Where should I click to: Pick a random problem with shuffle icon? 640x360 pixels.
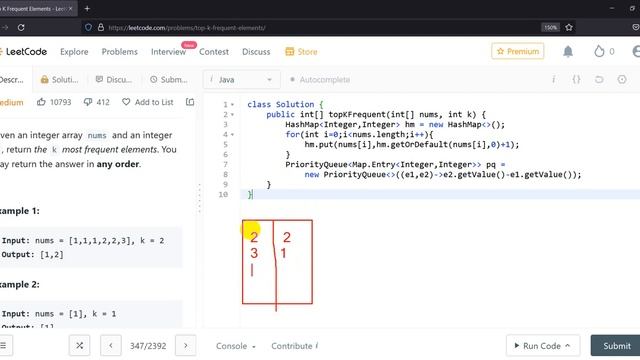coord(80,346)
